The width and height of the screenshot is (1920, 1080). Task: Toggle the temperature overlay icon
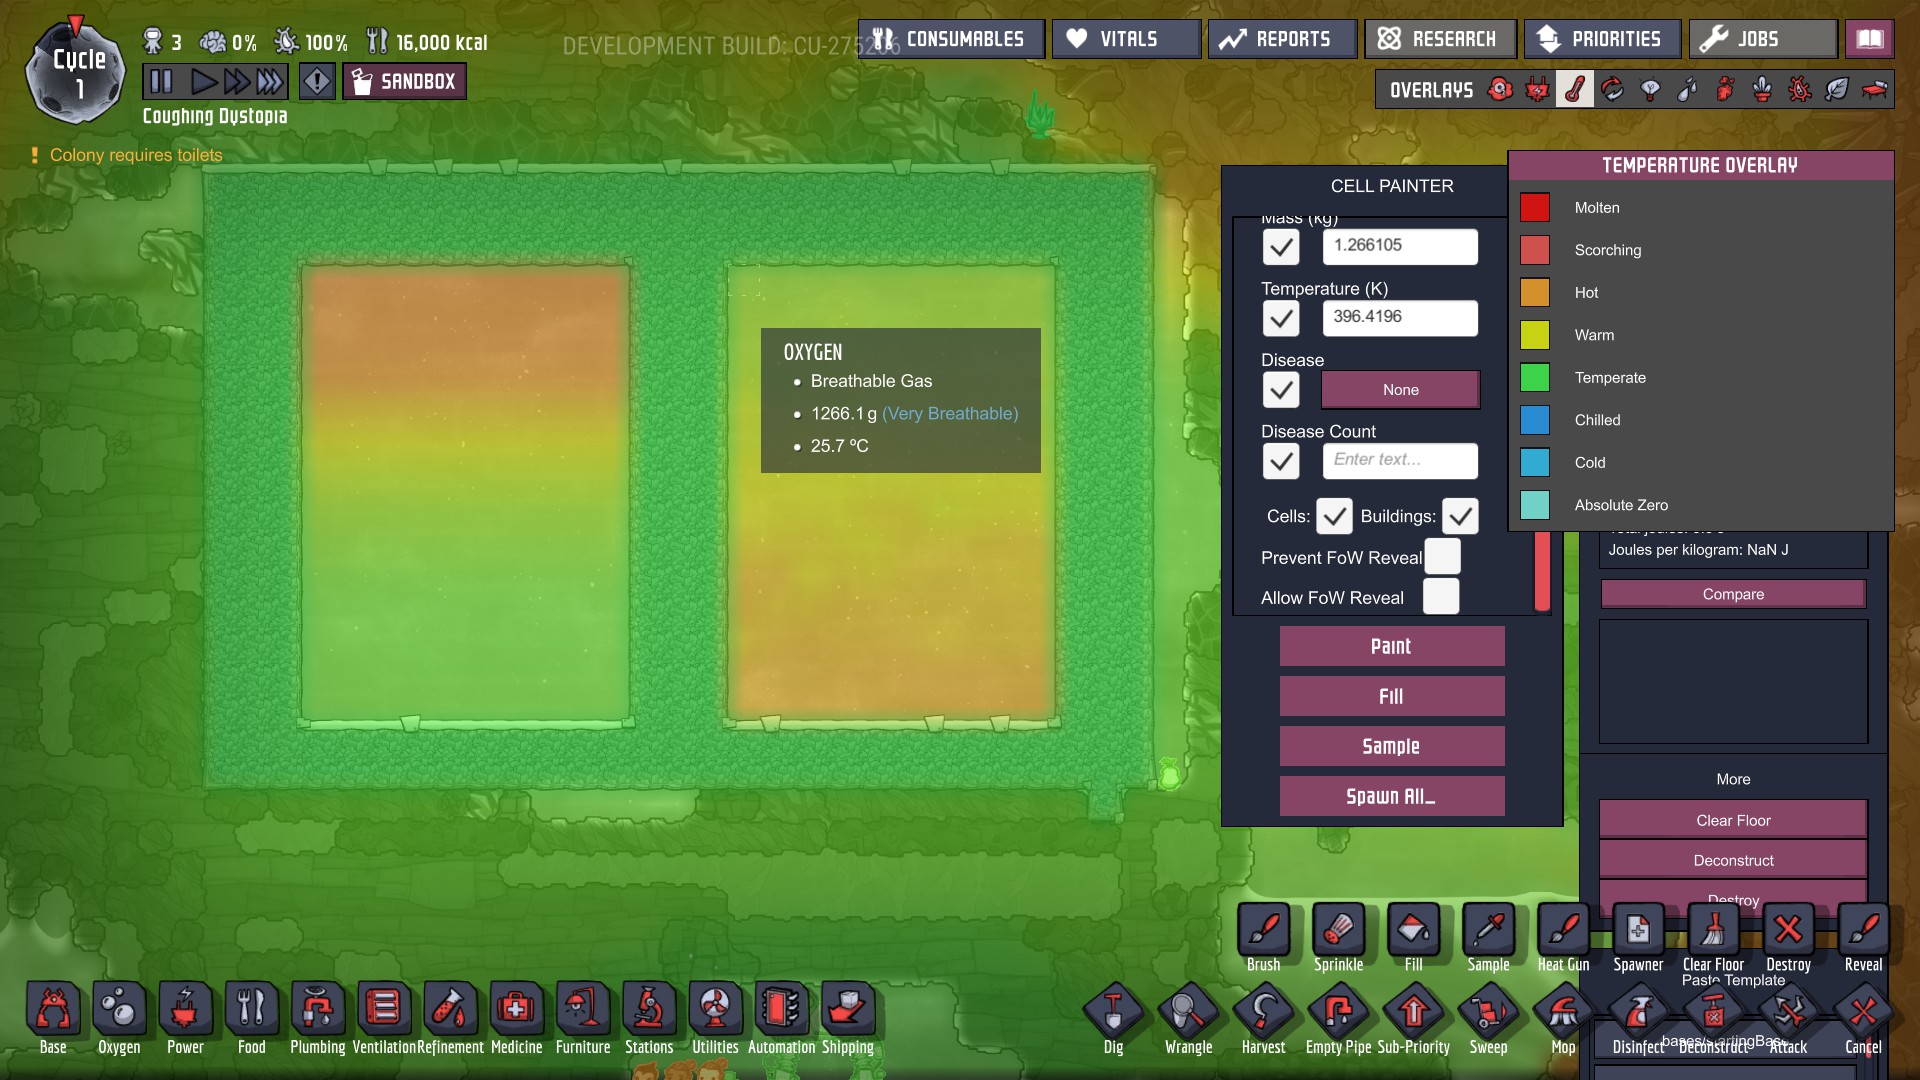[1574, 90]
